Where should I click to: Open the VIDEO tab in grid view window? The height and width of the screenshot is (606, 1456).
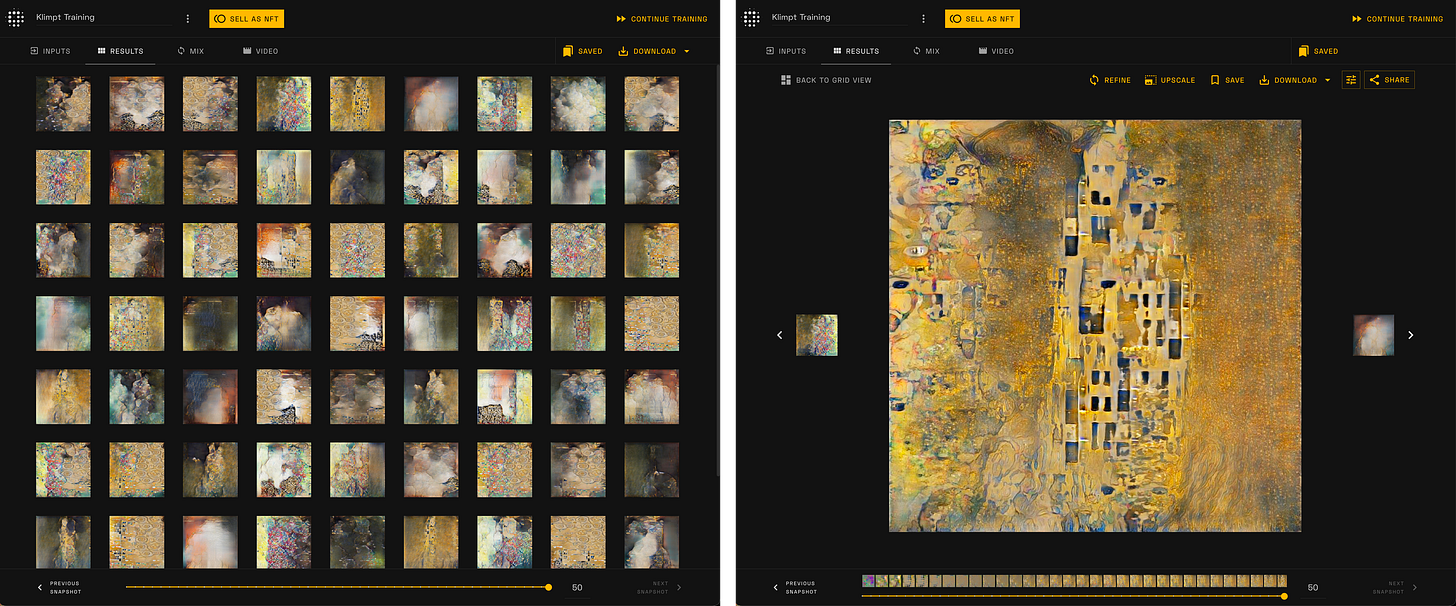click(260, 51)
